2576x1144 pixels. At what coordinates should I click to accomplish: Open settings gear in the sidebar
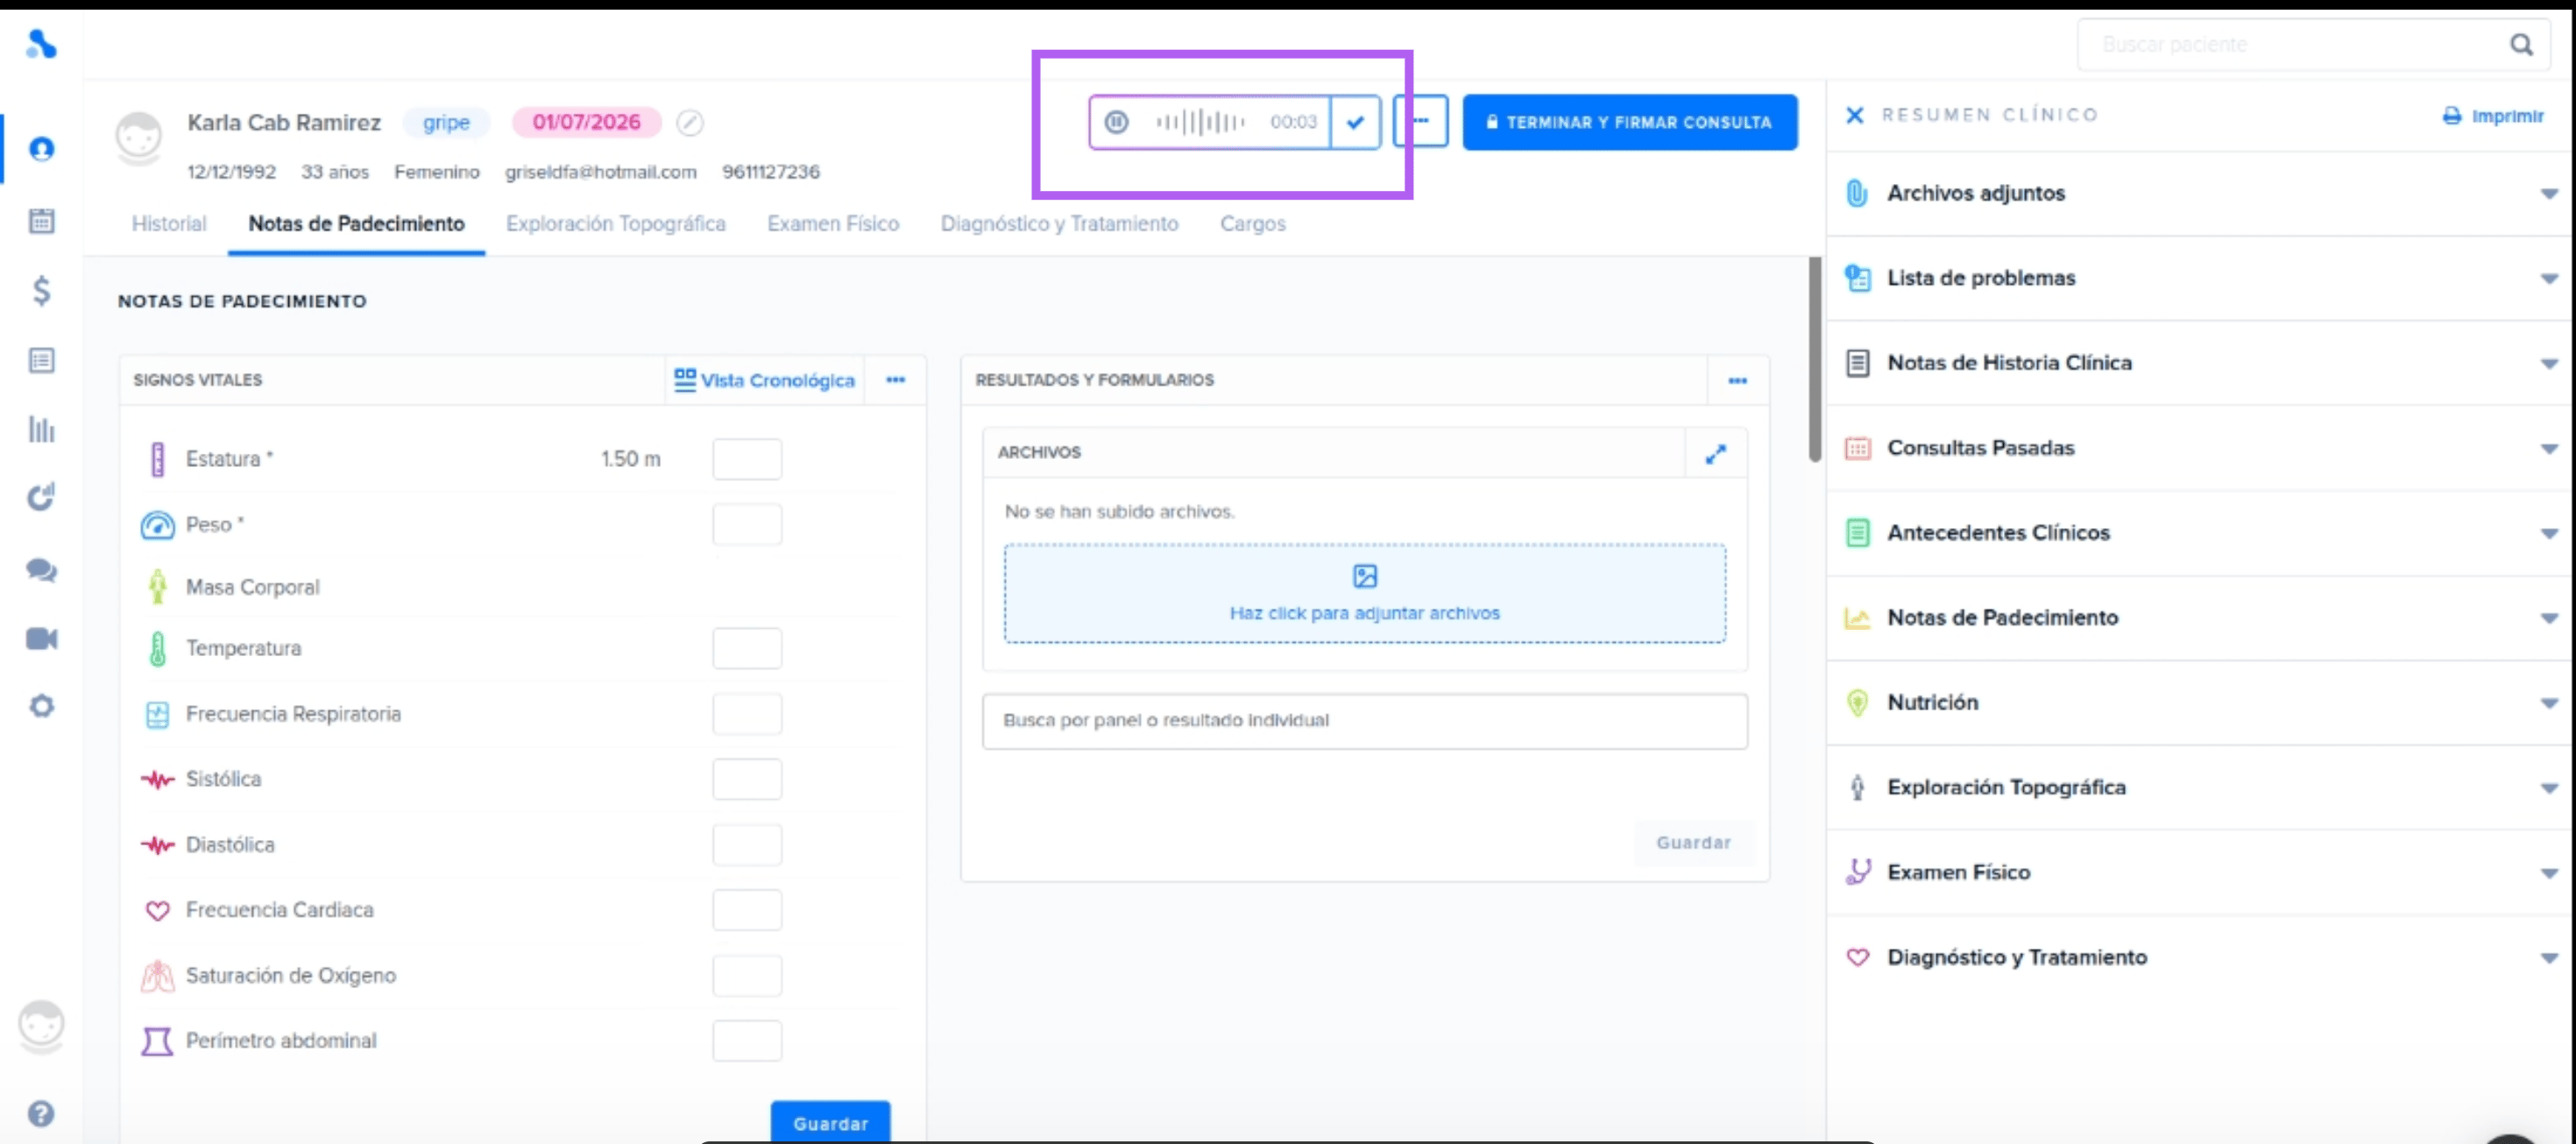tap(41, 706)
